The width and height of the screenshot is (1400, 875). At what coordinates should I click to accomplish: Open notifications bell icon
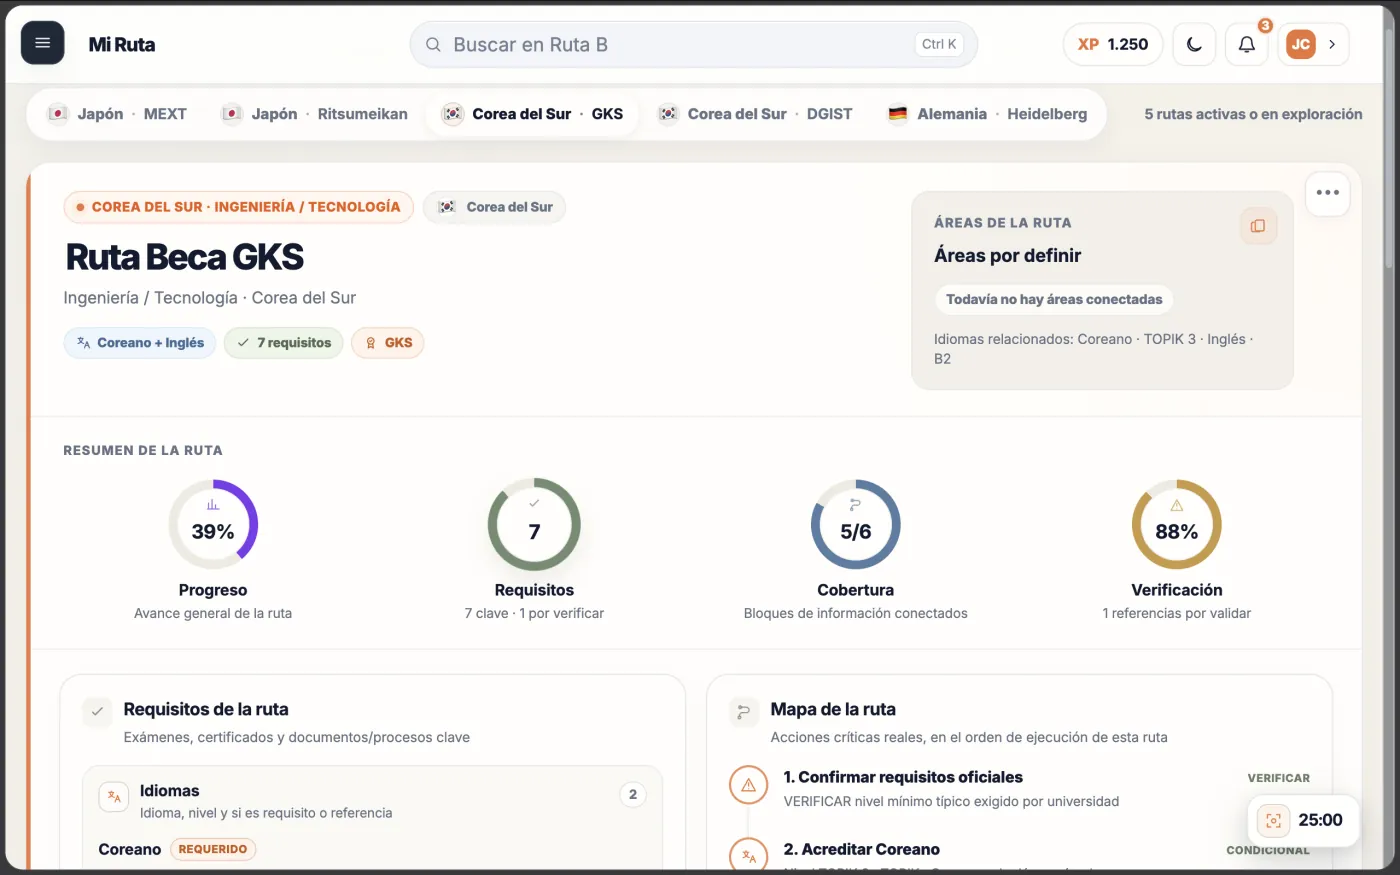(x=1246, y=44)
